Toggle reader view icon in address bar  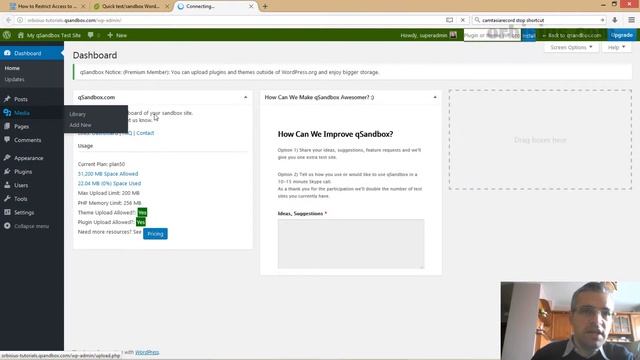tap(449, 20)
